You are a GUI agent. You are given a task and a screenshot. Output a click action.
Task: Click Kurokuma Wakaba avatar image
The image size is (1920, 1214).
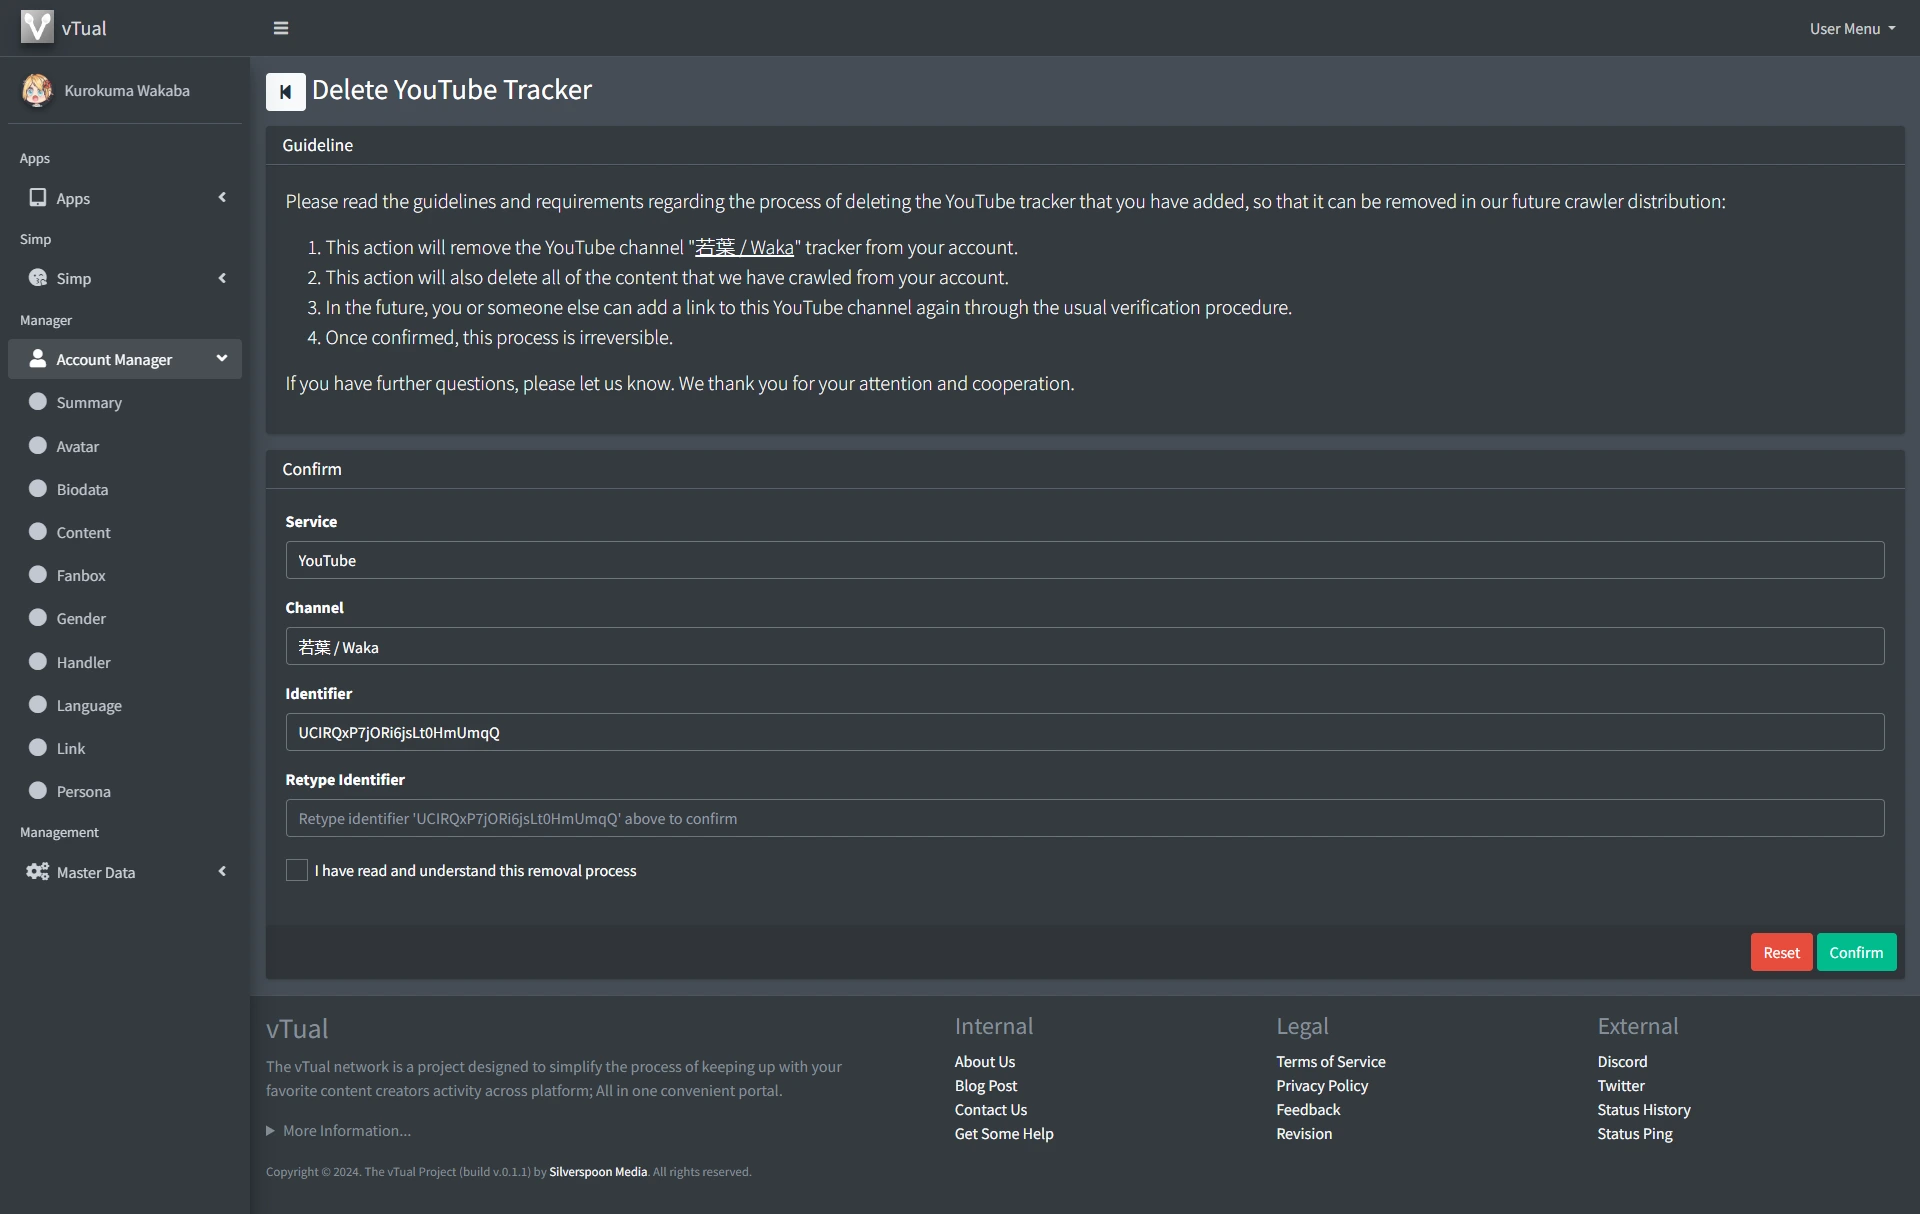tap(37, 90)
